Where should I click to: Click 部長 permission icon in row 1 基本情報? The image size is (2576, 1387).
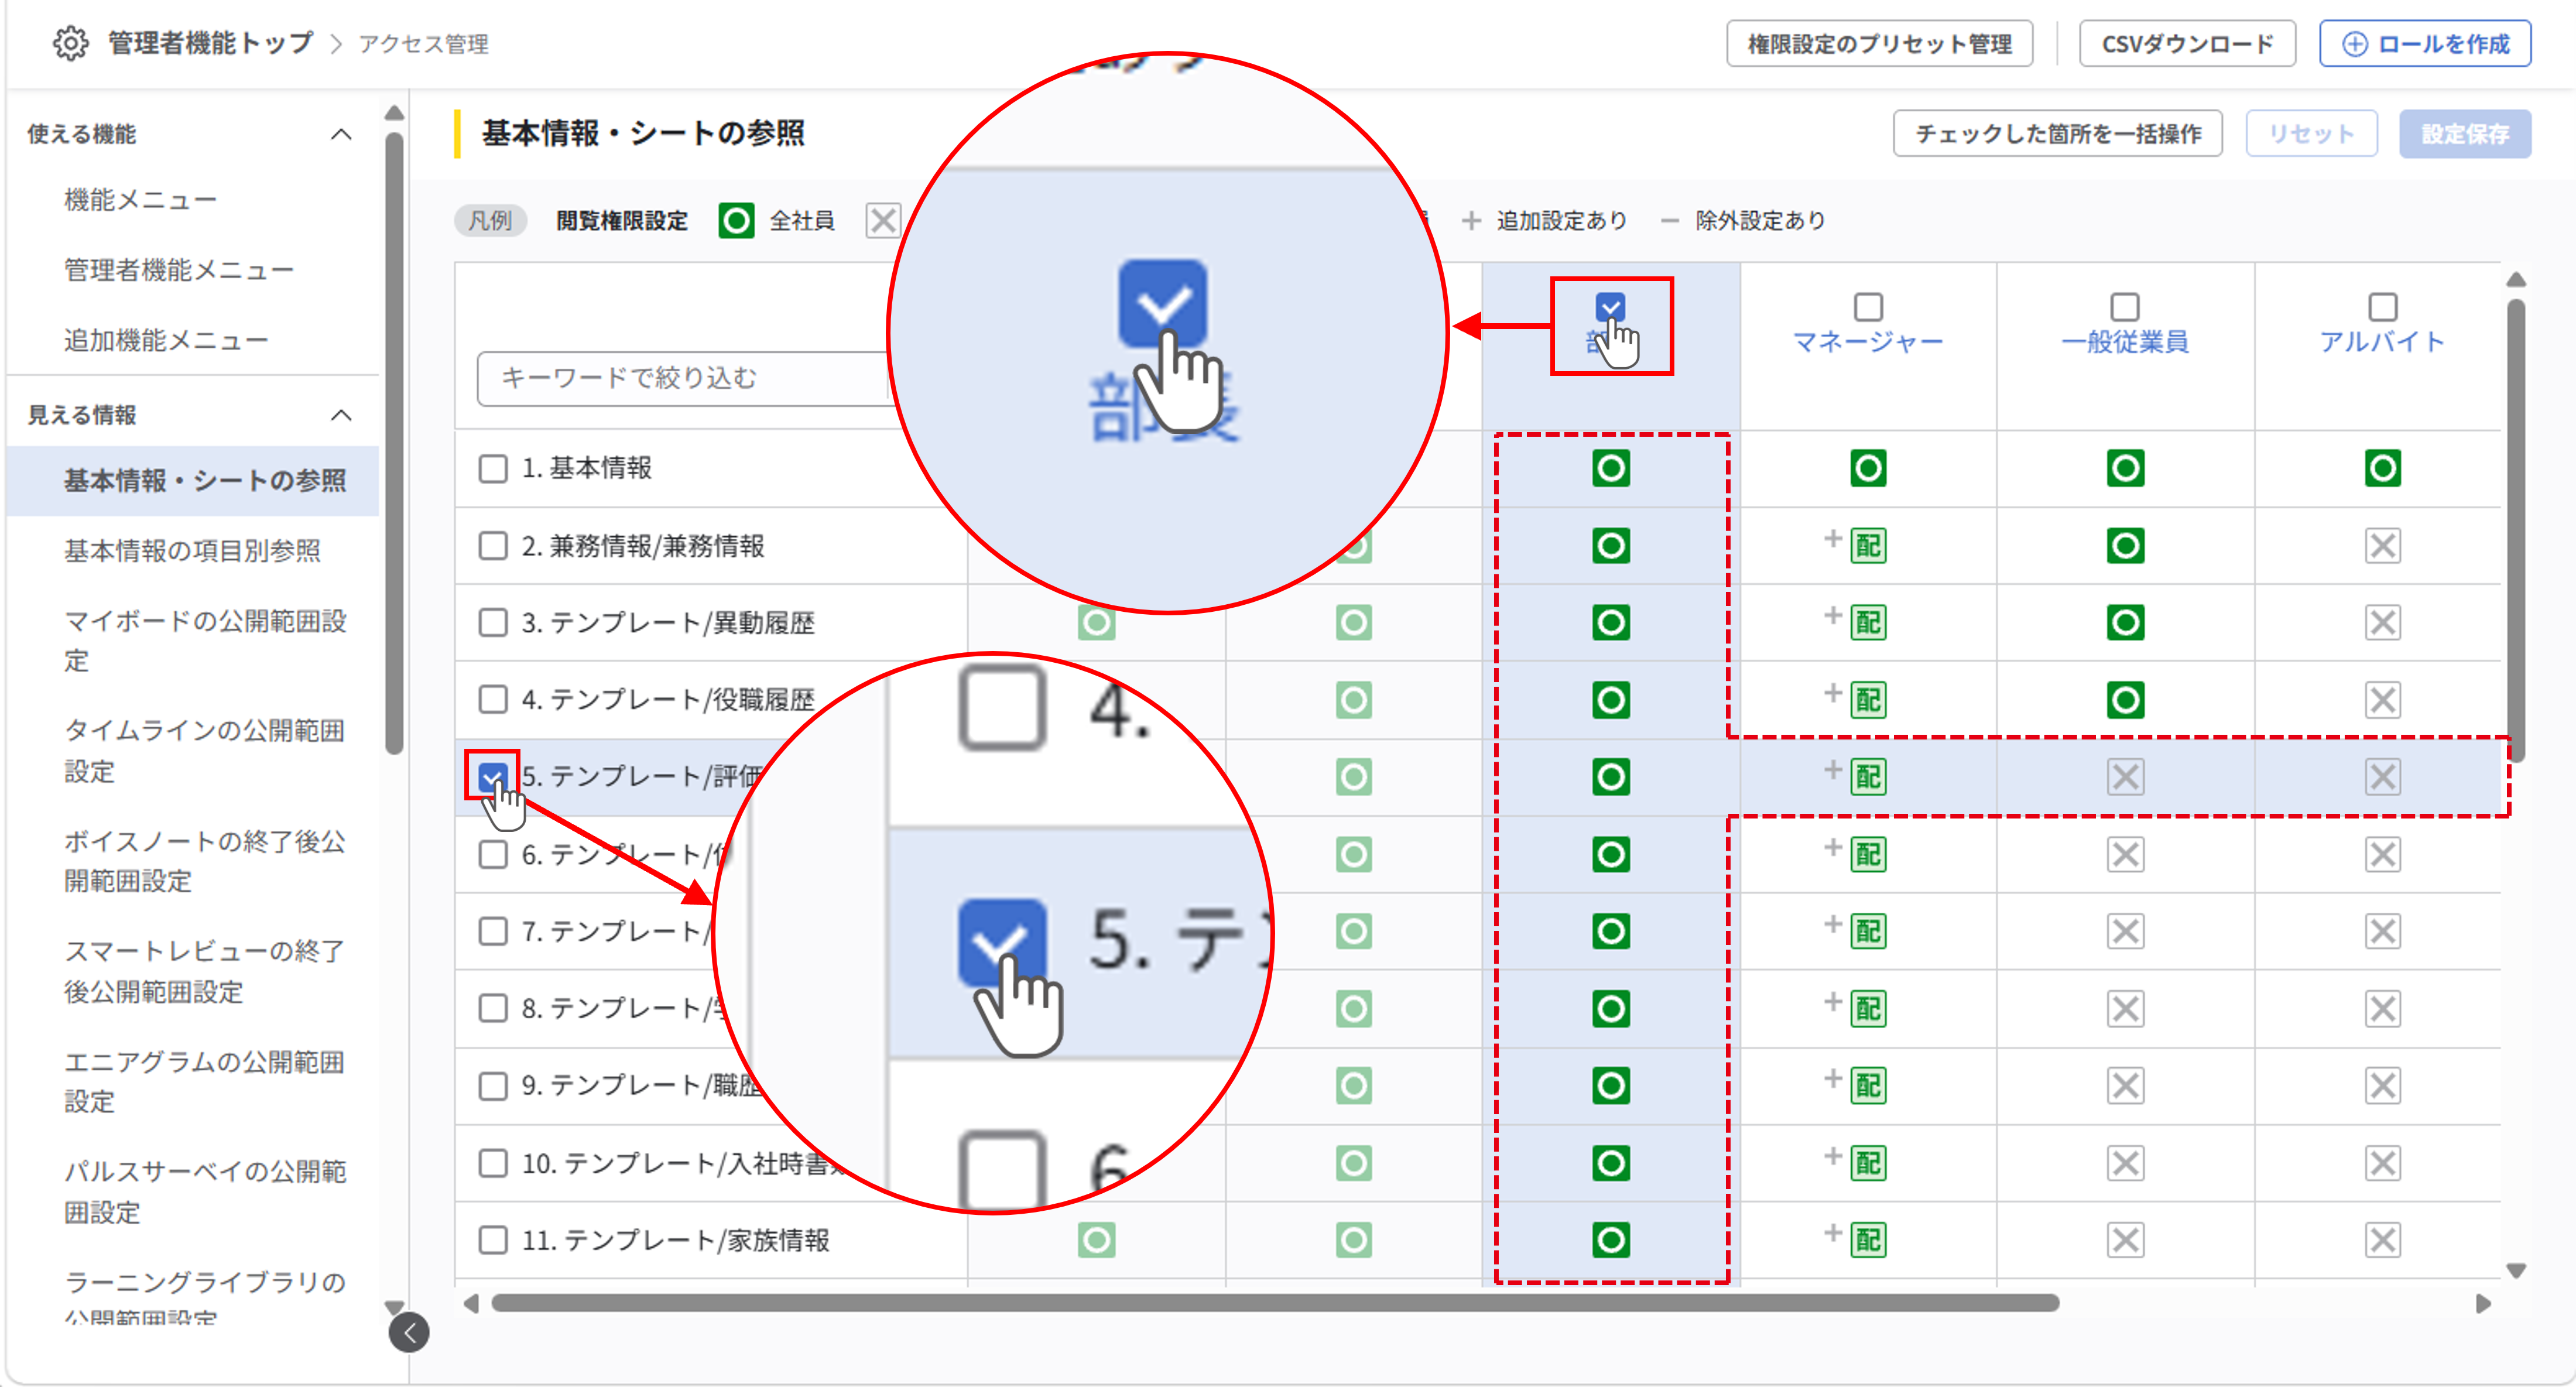click(1611, 468)
